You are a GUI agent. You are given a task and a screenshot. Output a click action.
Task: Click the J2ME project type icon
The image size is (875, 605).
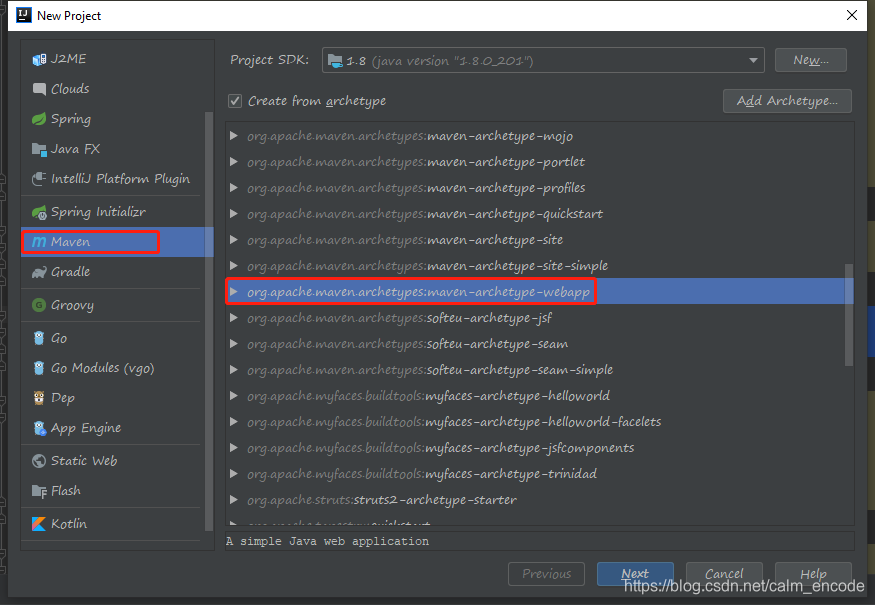click(39, 59)
